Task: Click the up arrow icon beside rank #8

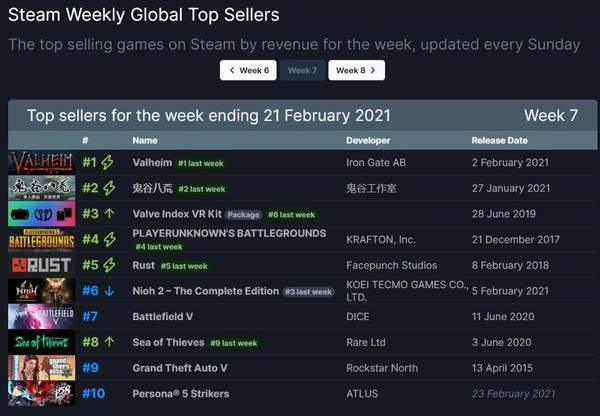Action: (108, 342)
